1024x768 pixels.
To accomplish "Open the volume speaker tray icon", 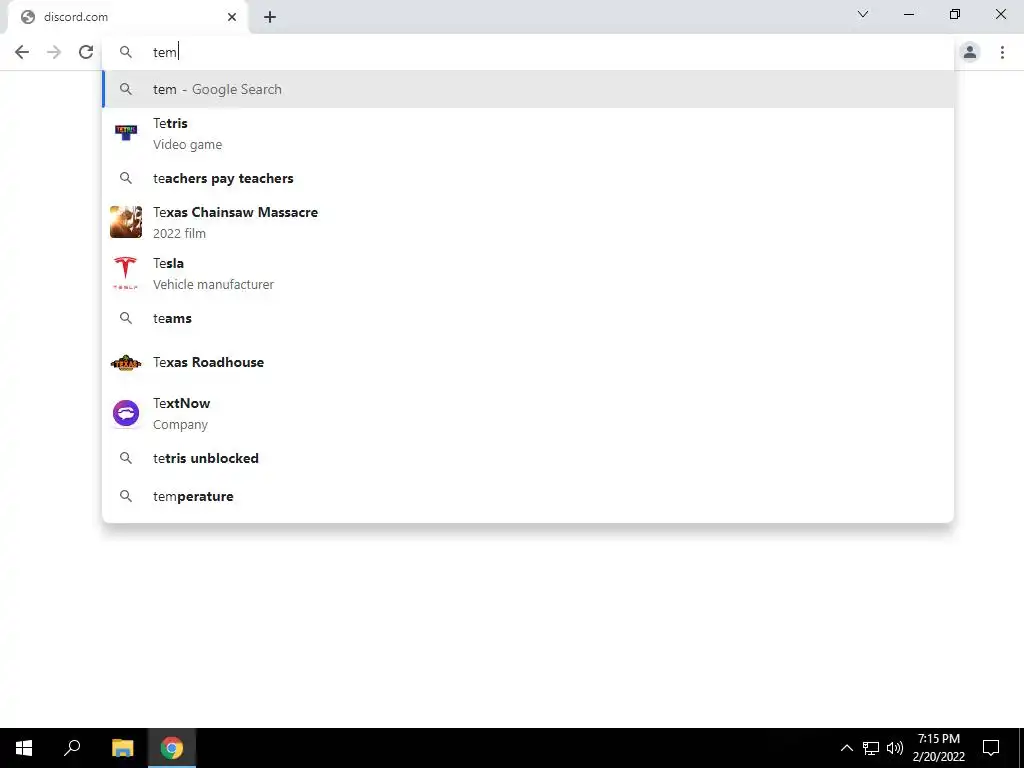I will (x=895, y=748).
